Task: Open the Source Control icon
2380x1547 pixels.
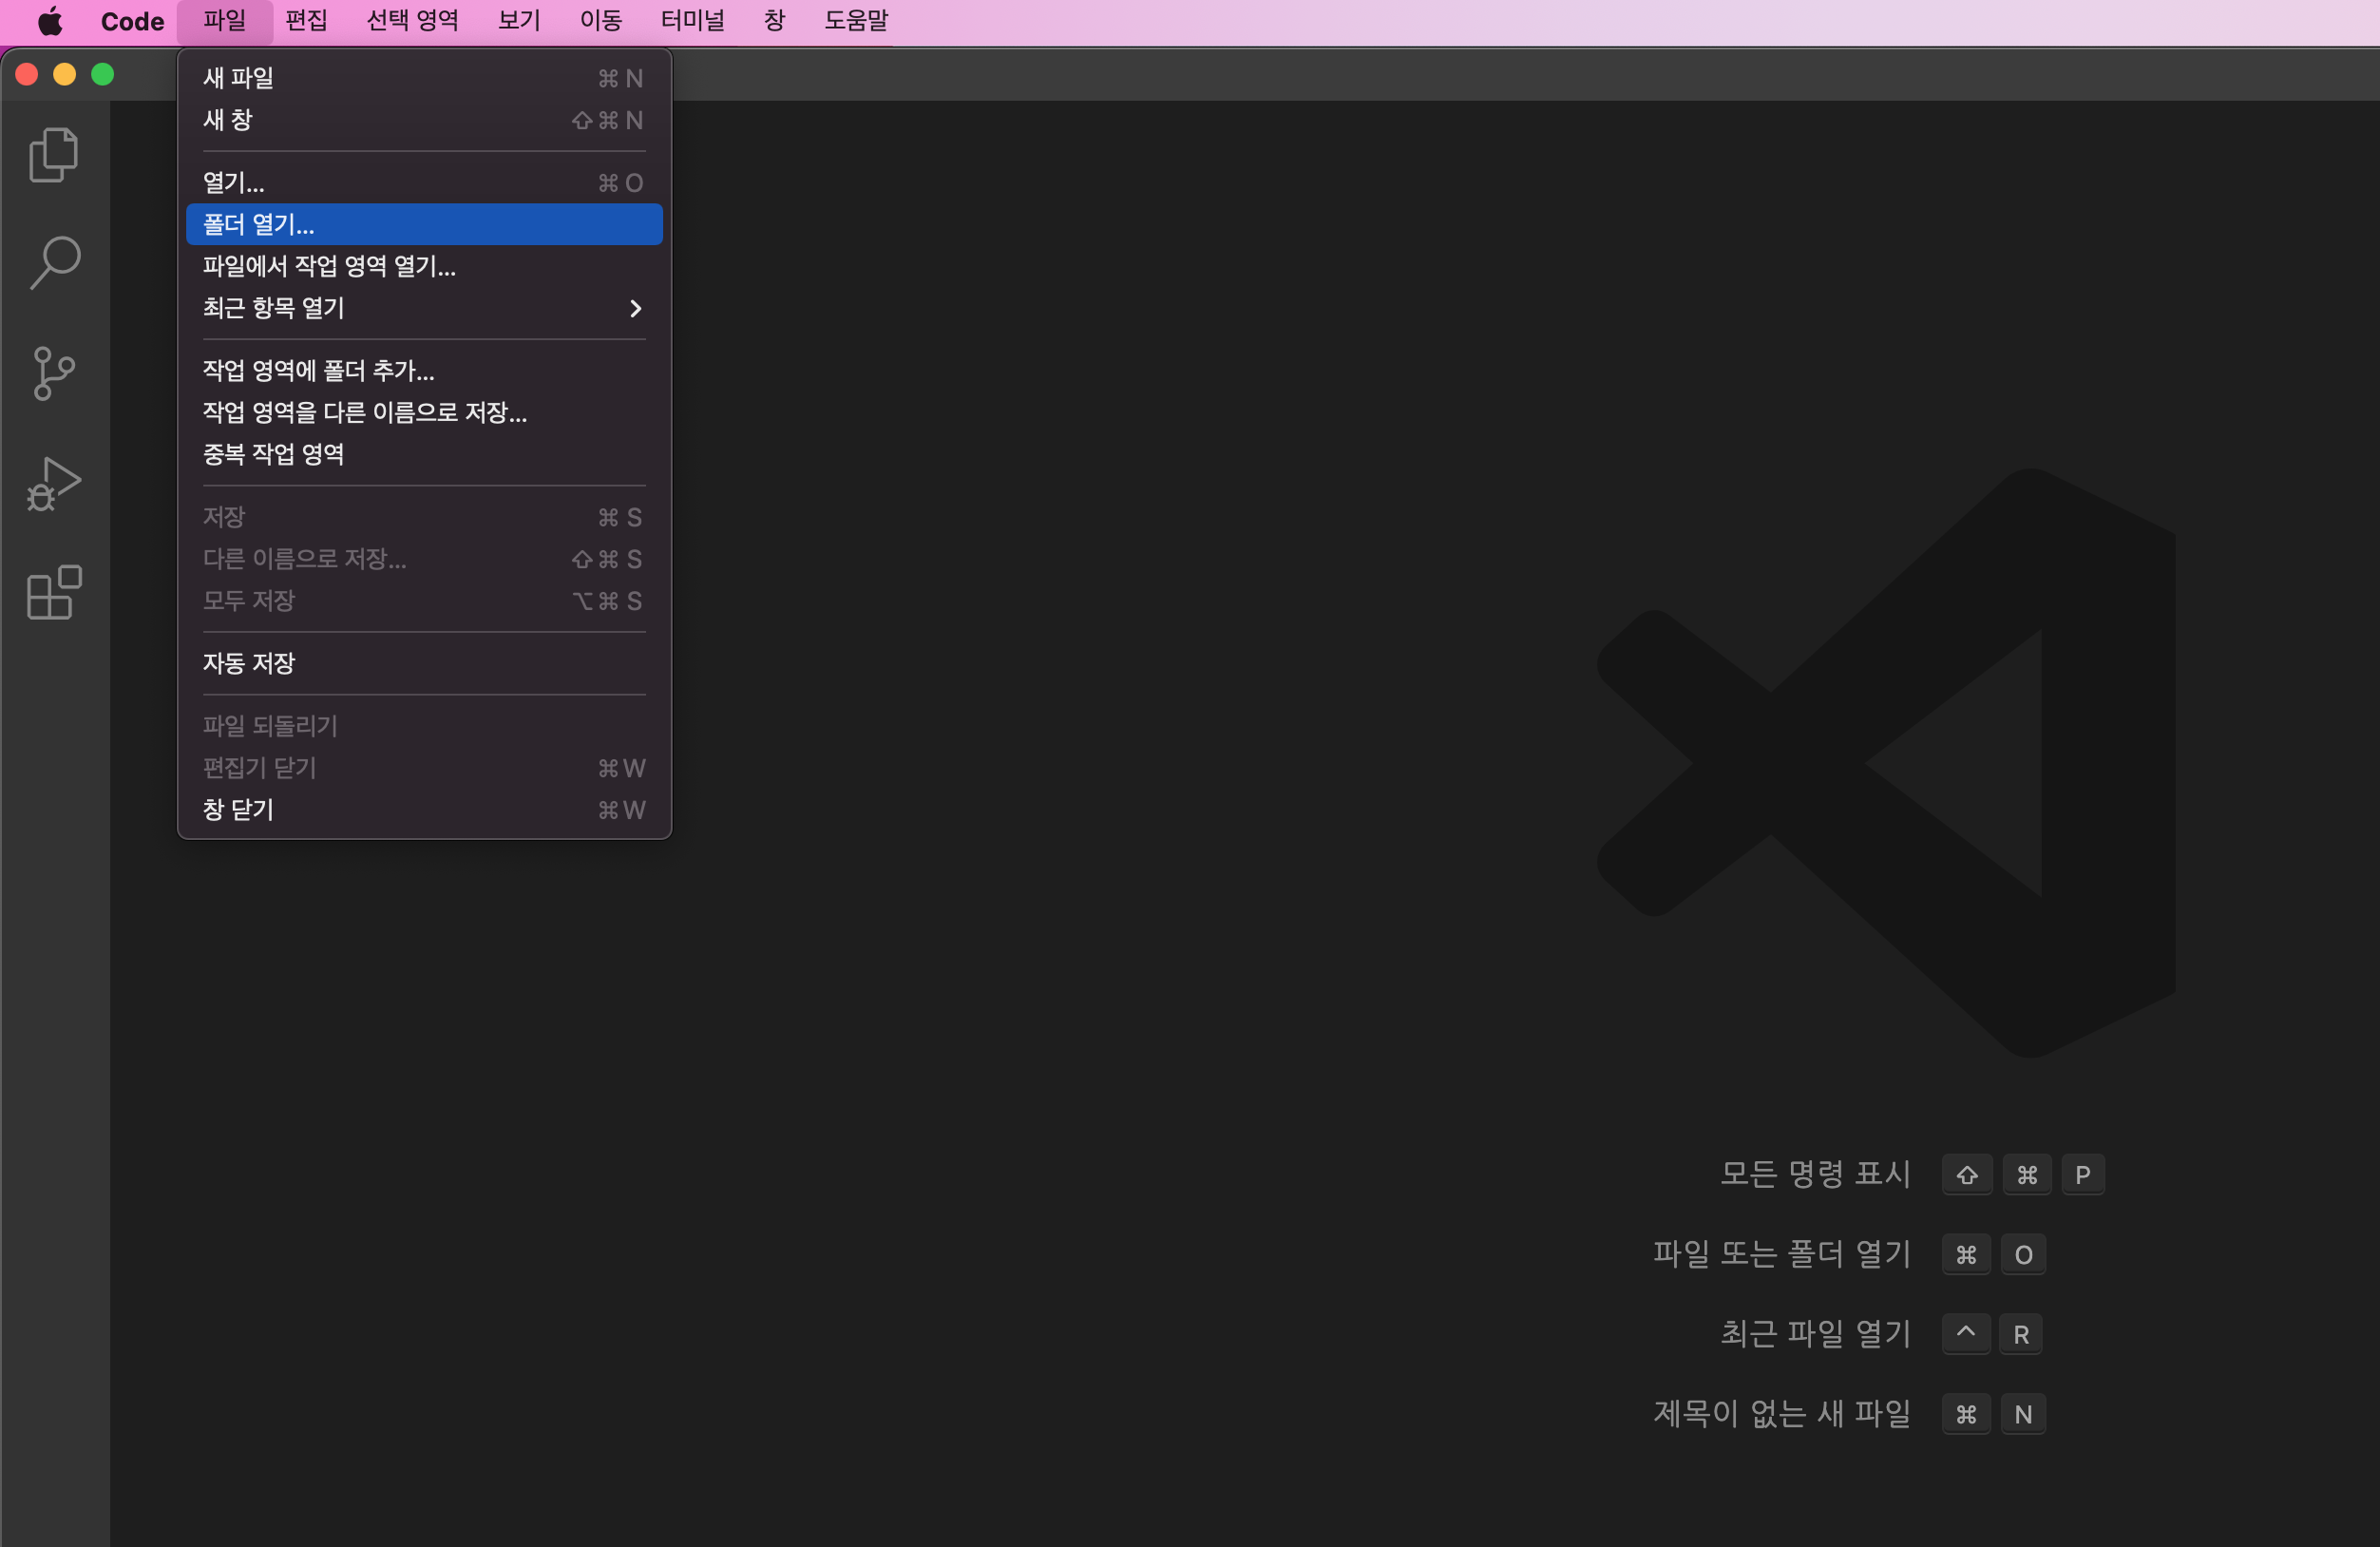Action: [x=54, y=373]
